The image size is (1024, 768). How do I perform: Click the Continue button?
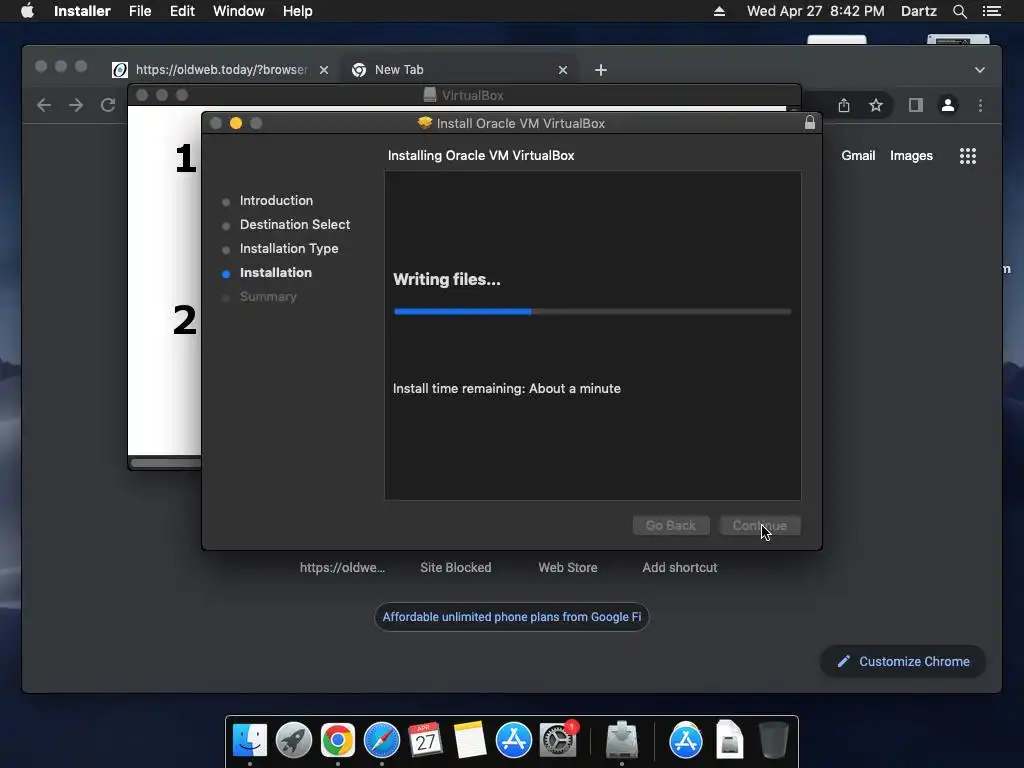click(760, 526)
